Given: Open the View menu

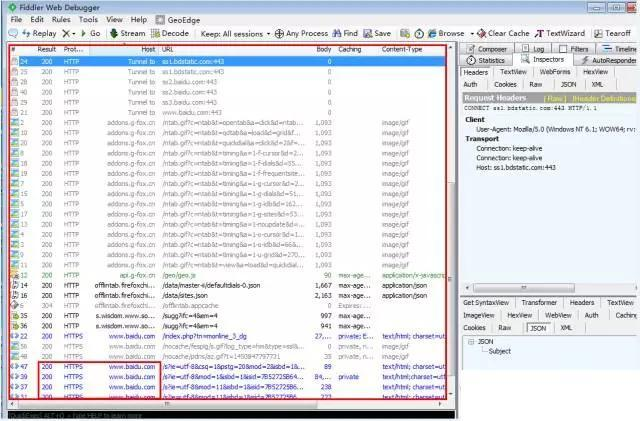Looking at the screenshot, I should pos(114,20).
